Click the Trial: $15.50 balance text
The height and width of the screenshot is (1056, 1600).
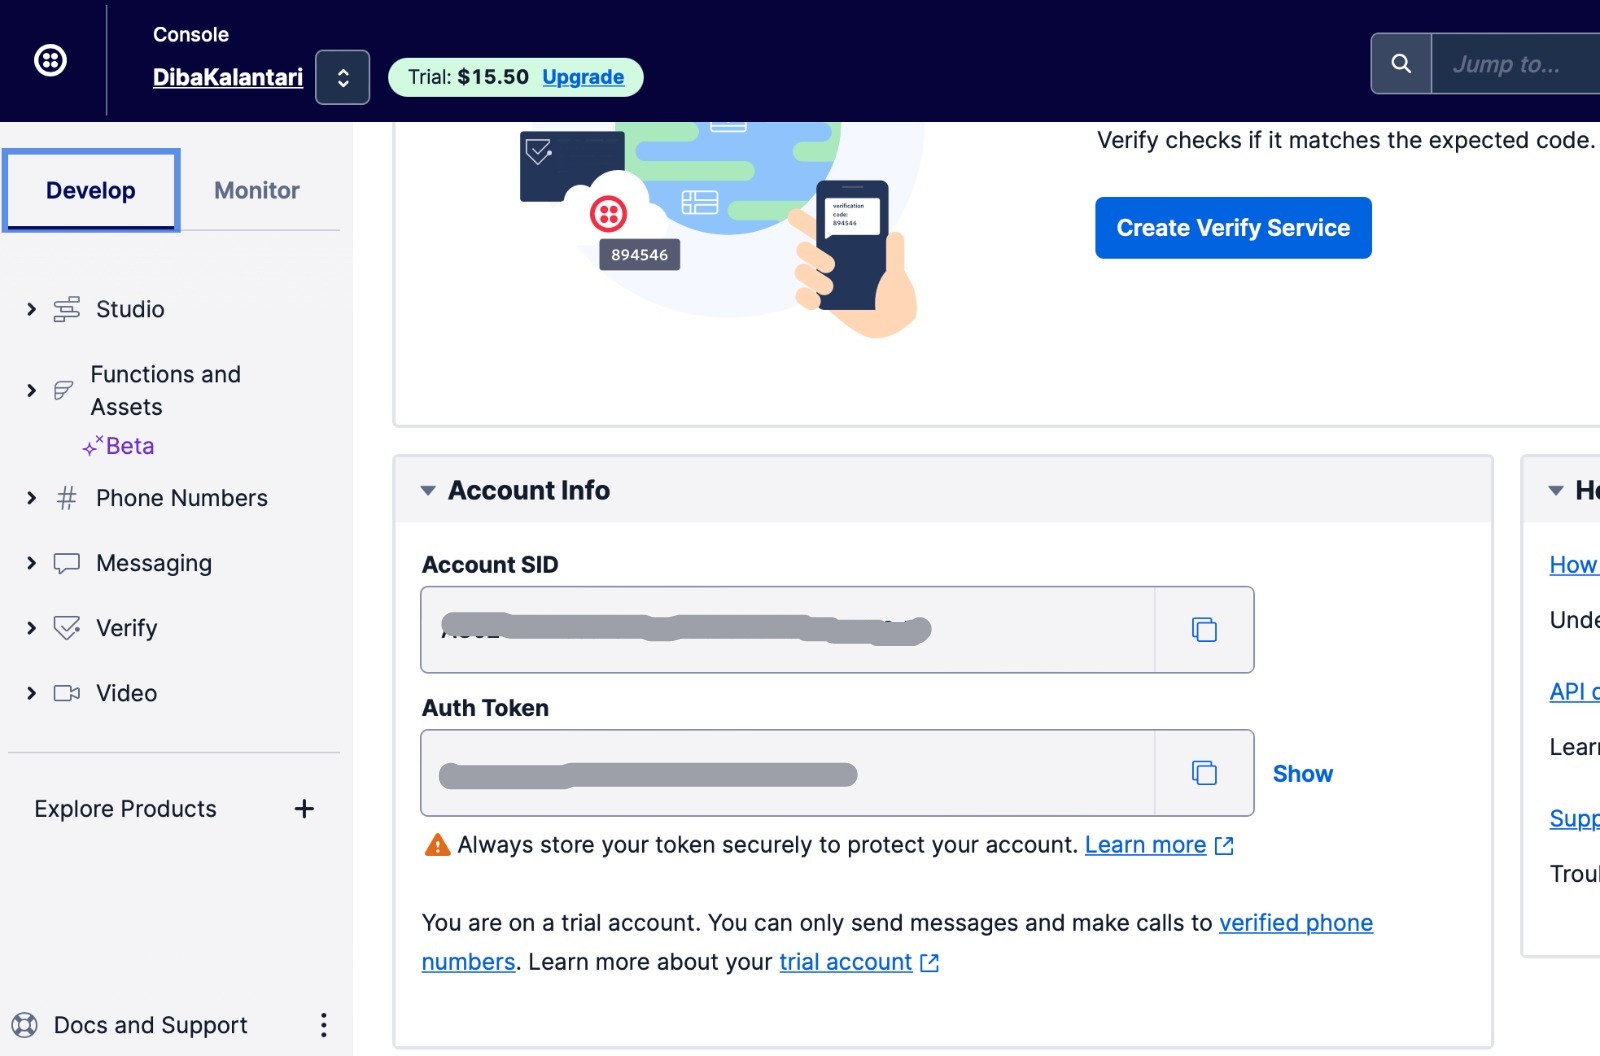pos(468,77)
